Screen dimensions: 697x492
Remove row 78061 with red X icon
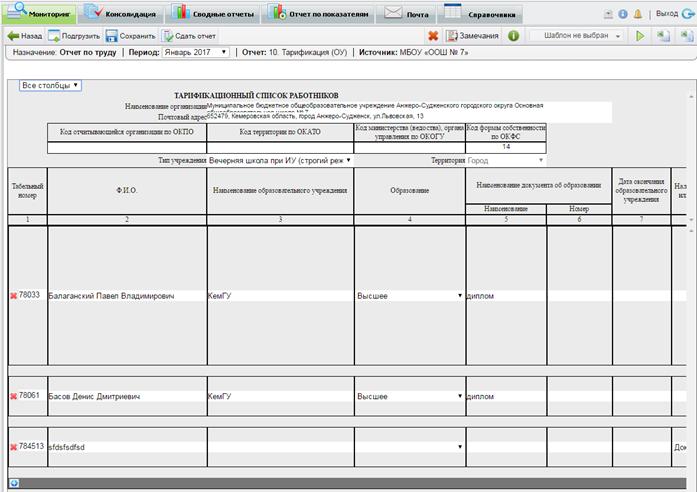tap(13, 396)
